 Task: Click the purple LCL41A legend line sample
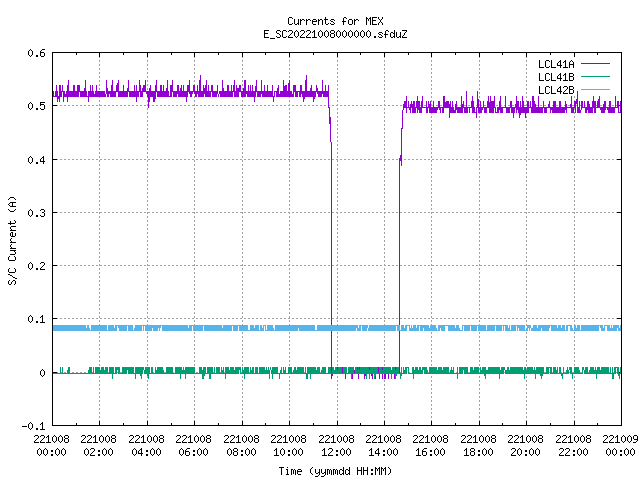(595, 64)
